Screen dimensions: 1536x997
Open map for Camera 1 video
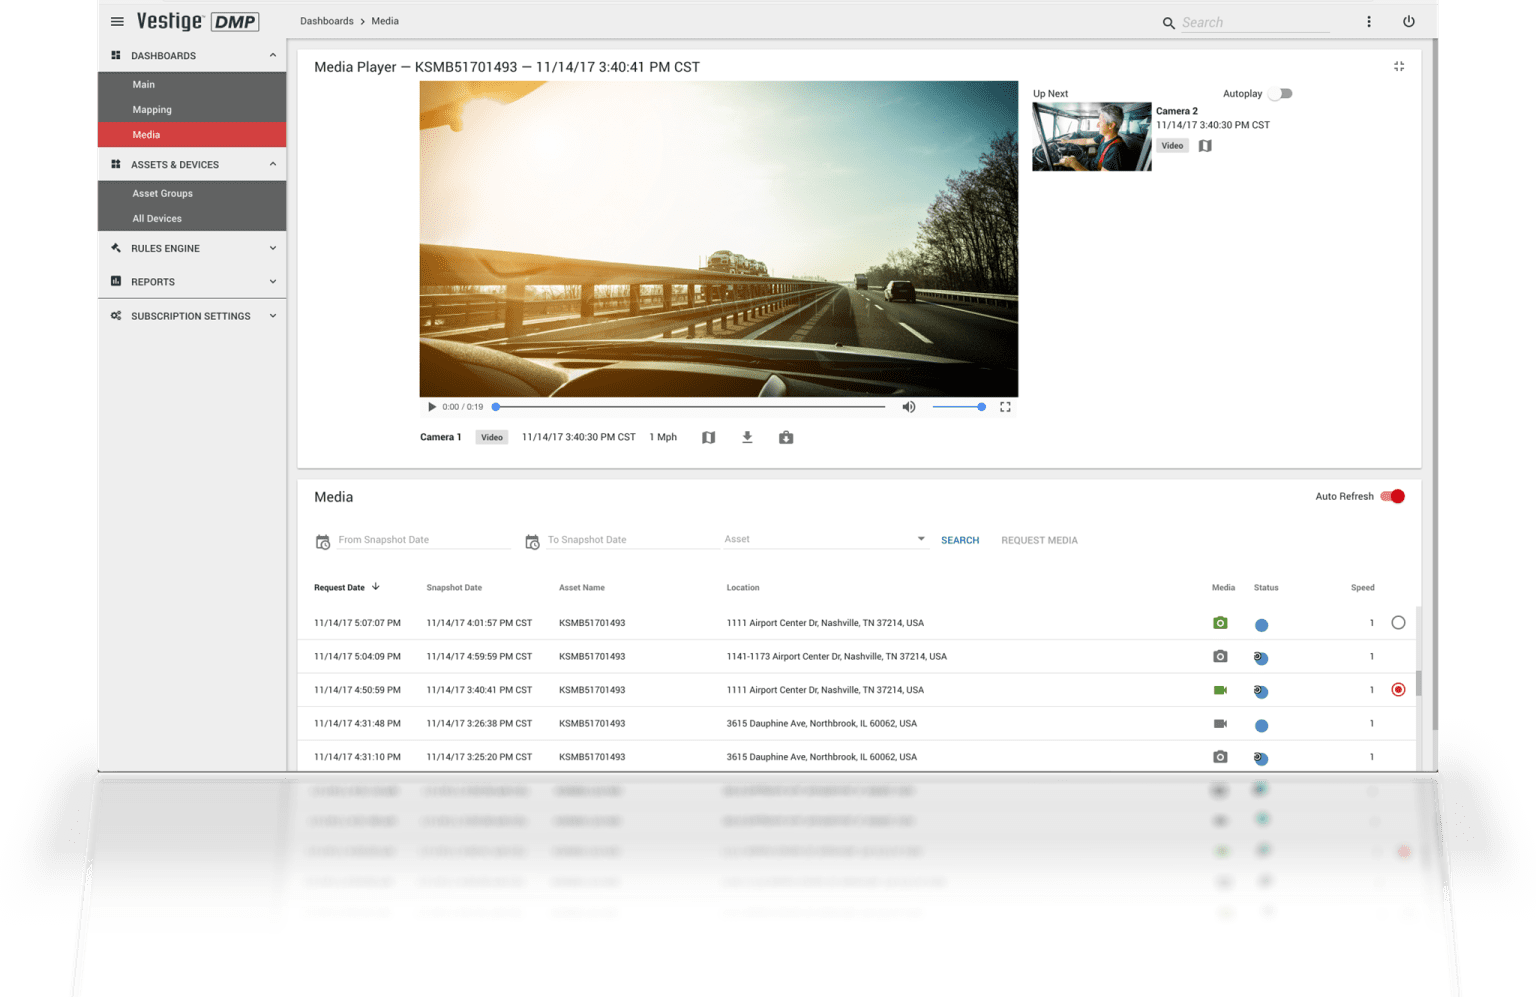pyautogui.click(x=708, y=437)
